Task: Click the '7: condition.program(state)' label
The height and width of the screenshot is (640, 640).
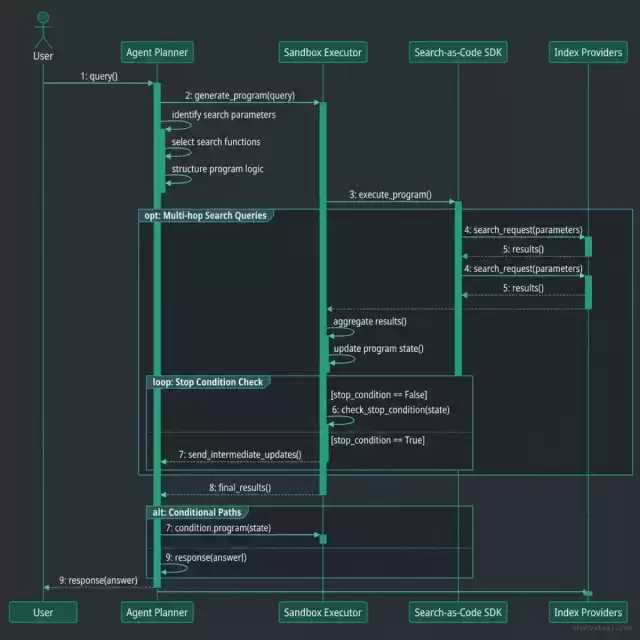Action: tap(218, 528)
